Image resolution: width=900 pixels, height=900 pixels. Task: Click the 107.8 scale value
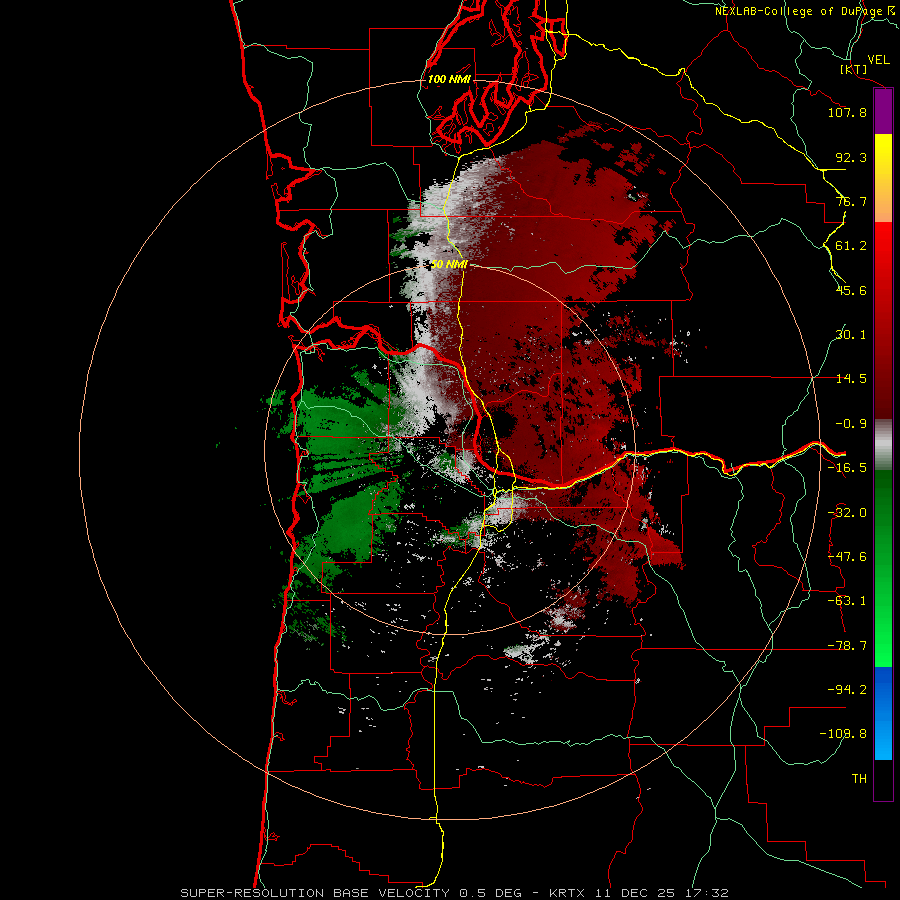(x=847, y=112)
